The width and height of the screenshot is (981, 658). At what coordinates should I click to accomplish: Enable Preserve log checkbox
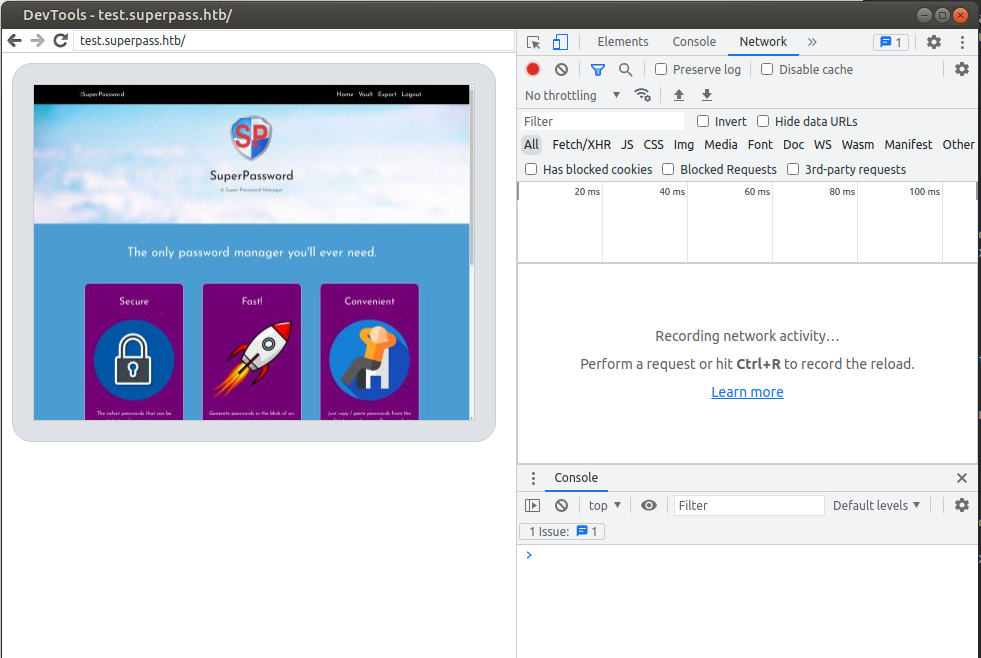click(661, 69)
